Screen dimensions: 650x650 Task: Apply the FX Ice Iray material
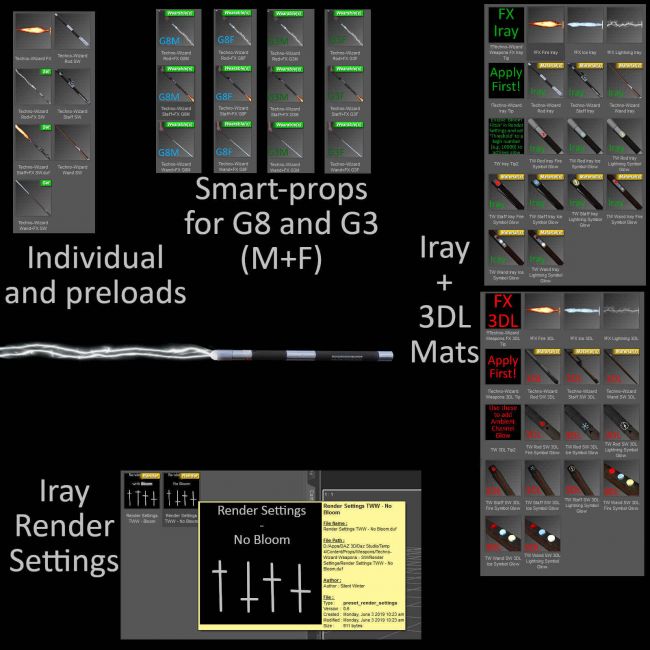pyautogui.click(x=585, y=24)
